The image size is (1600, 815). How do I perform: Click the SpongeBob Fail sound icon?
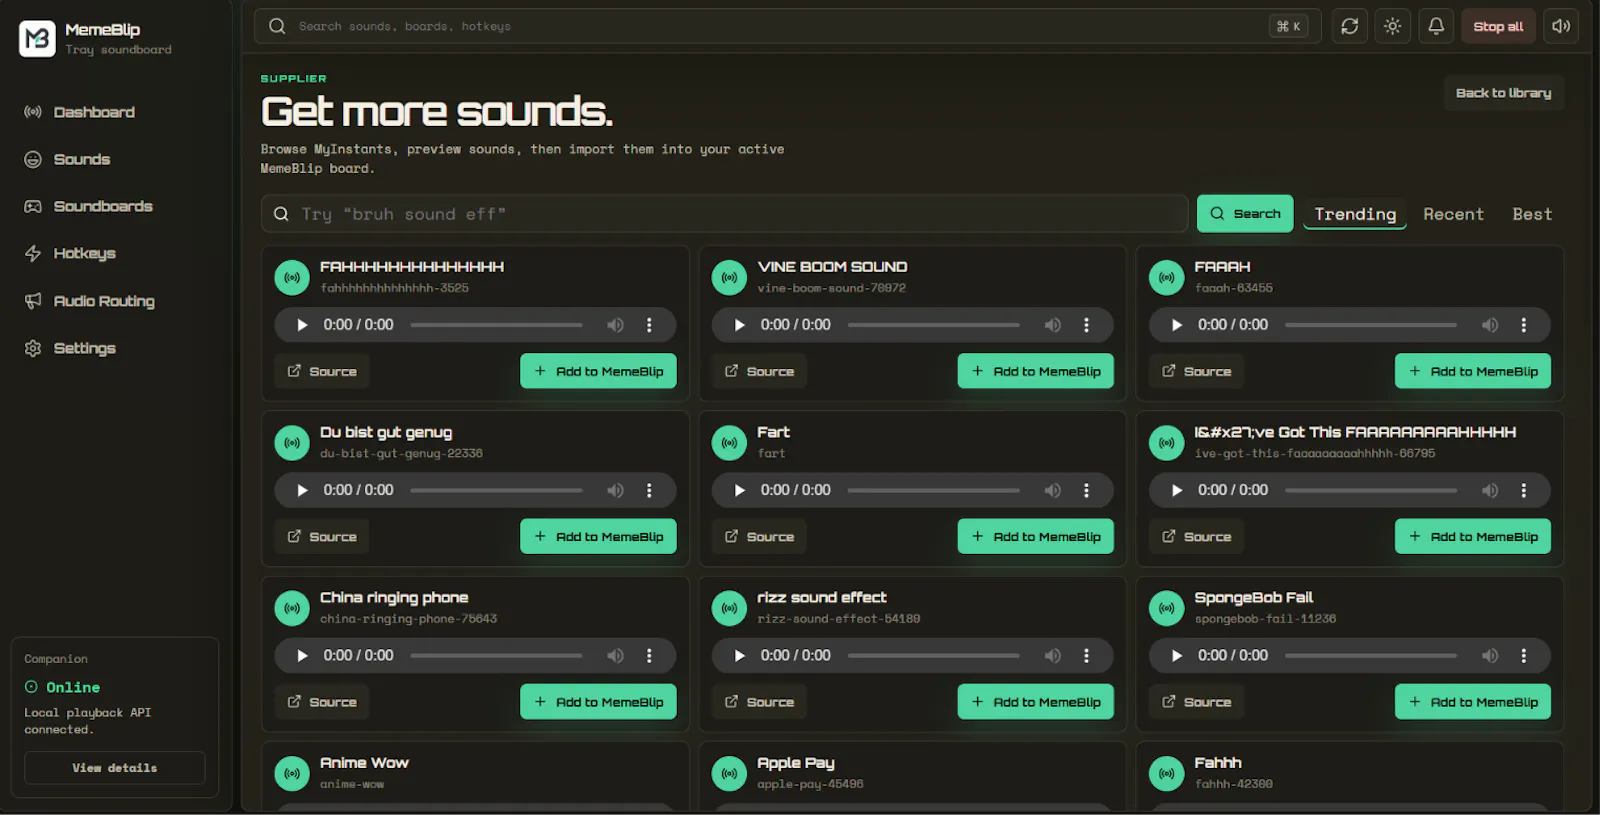1166,608
